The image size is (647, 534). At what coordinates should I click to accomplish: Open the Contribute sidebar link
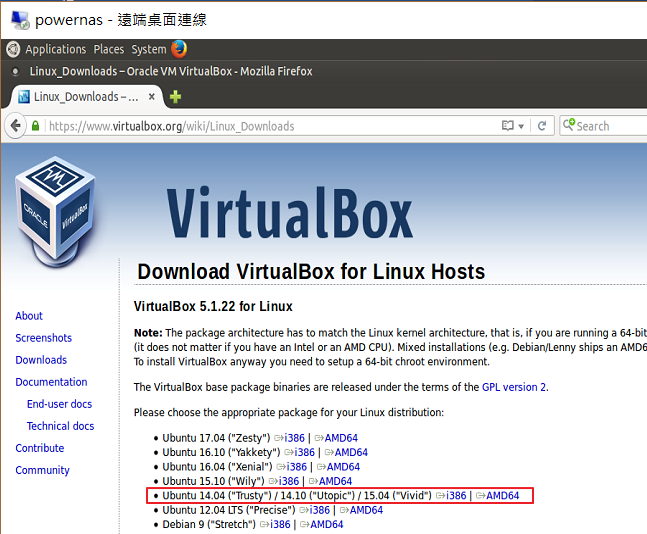click(x=40, y=448)
